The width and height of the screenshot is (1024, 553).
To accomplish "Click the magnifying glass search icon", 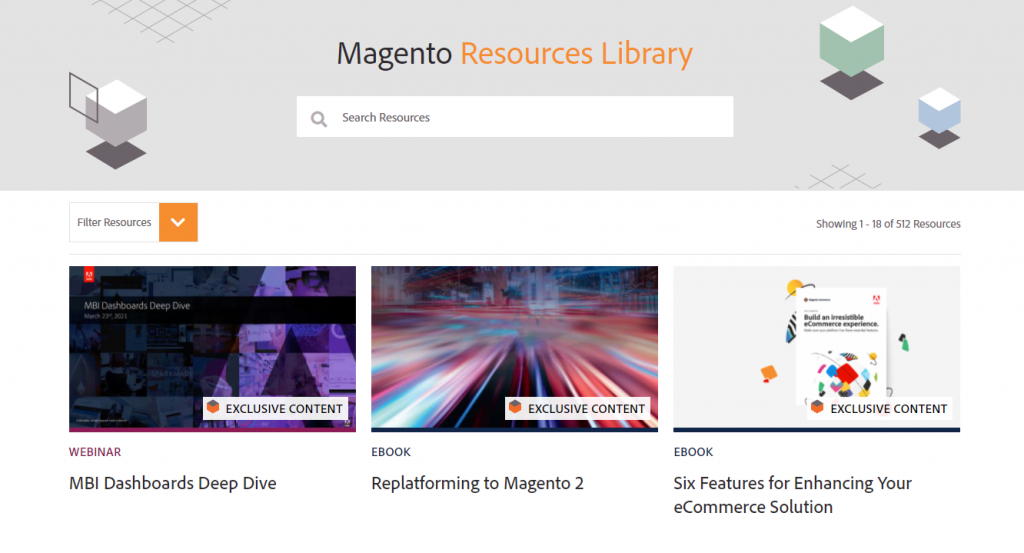I will tap(319, 118).
